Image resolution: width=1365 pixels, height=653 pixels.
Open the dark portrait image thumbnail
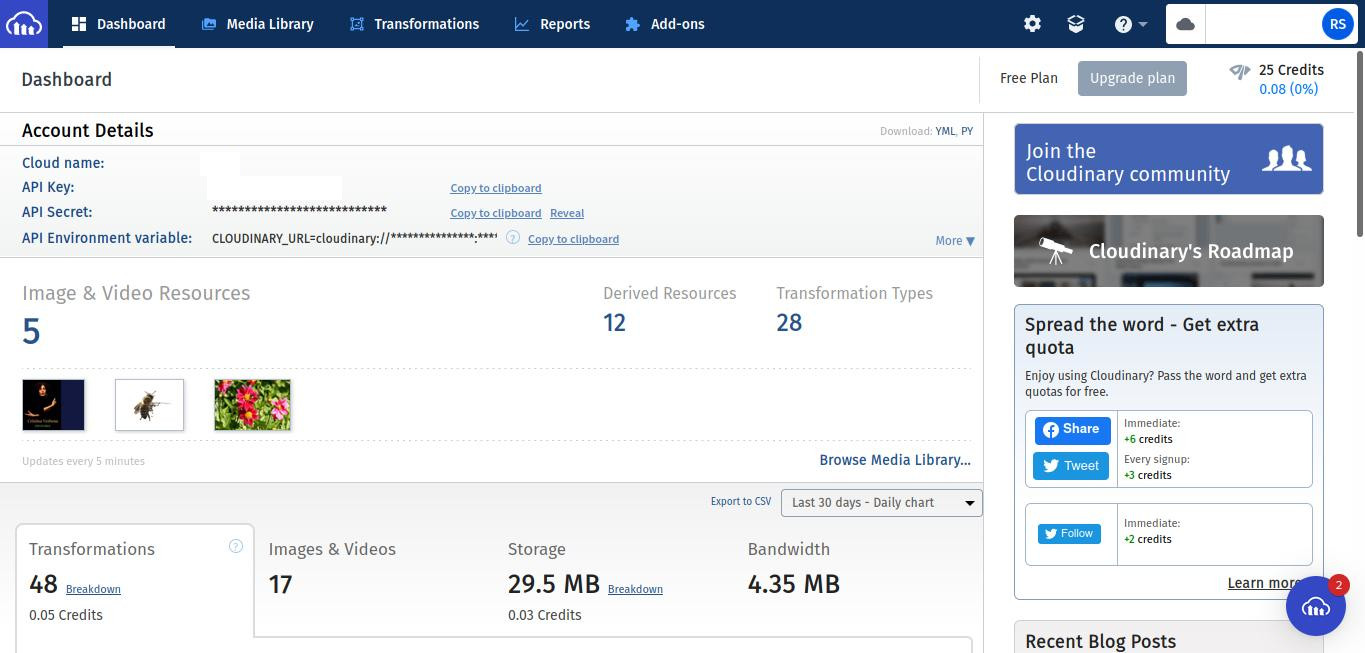(54, 405)
